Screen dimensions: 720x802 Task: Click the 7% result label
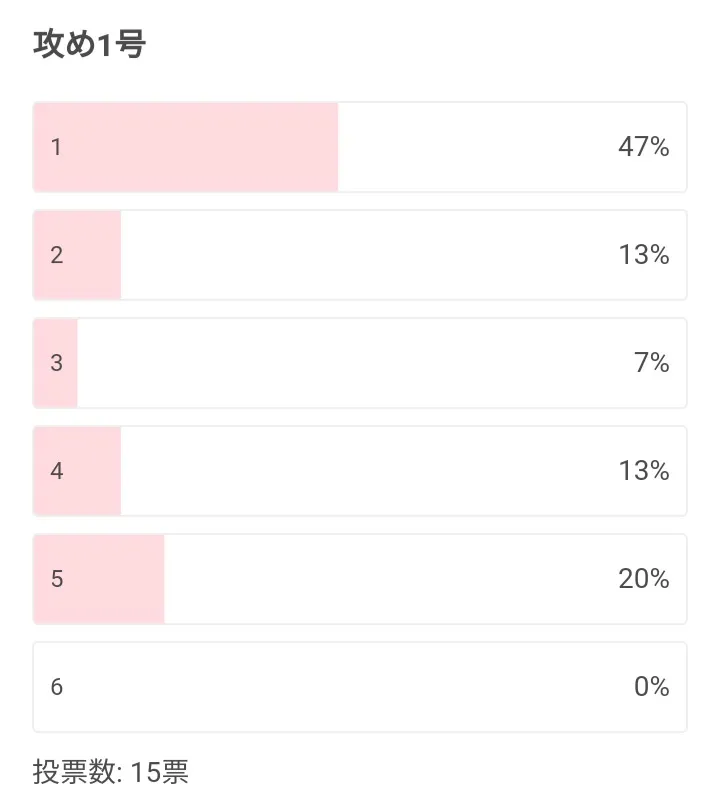(x=651, y=363)
